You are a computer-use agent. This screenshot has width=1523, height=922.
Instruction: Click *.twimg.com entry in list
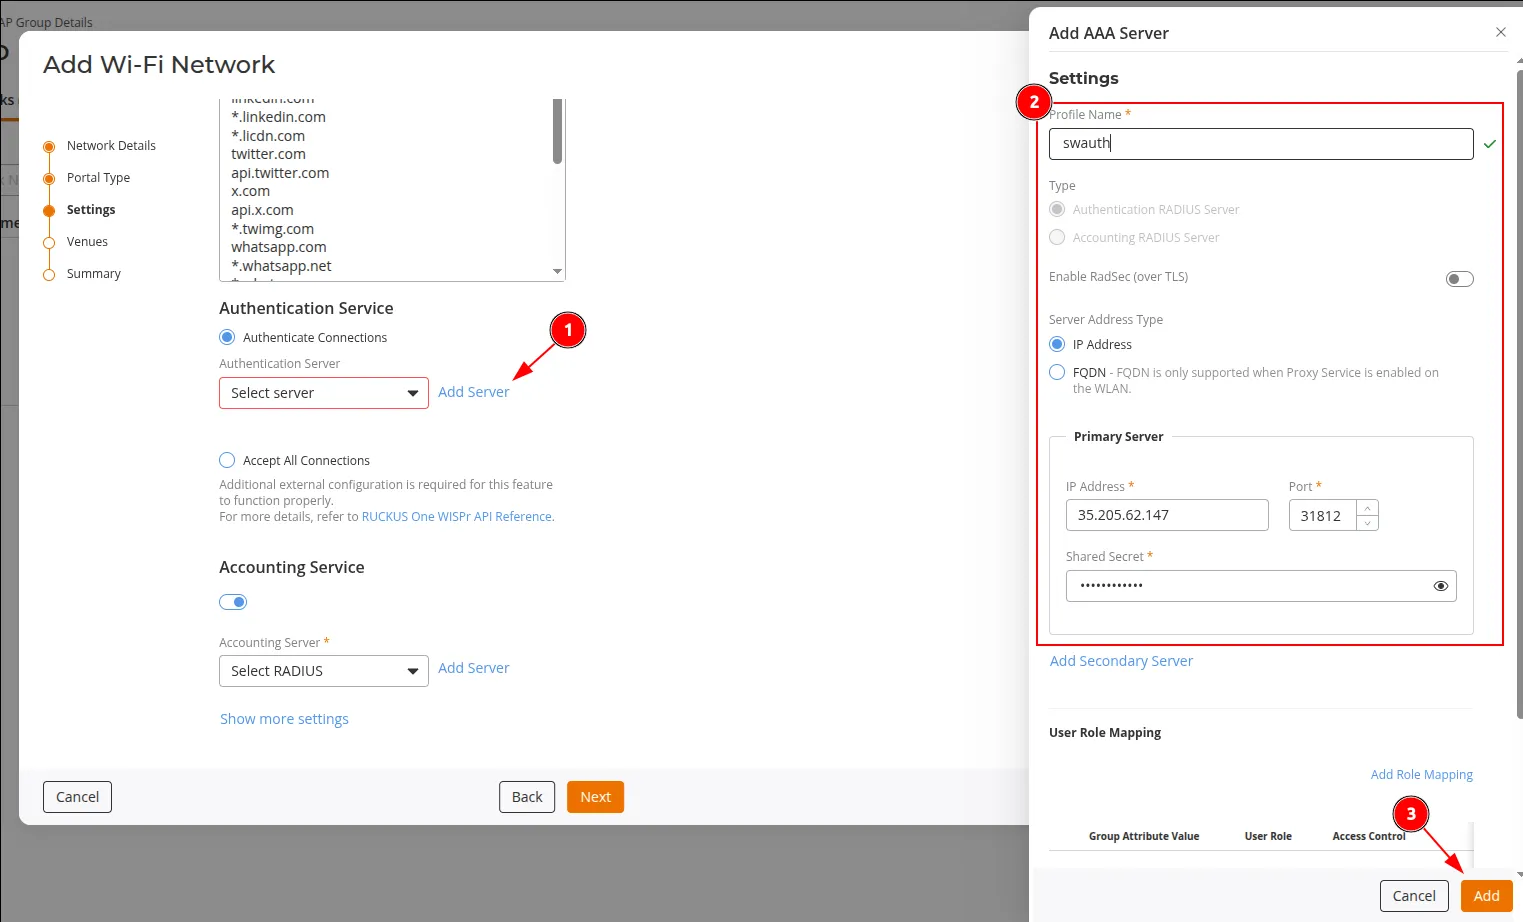[272, 229]
